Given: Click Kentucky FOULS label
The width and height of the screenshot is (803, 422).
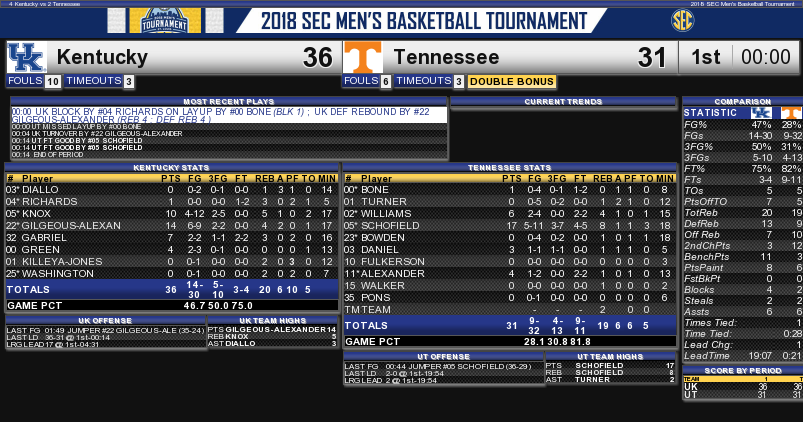Looking at the screenshot, I should coord(25,81).
